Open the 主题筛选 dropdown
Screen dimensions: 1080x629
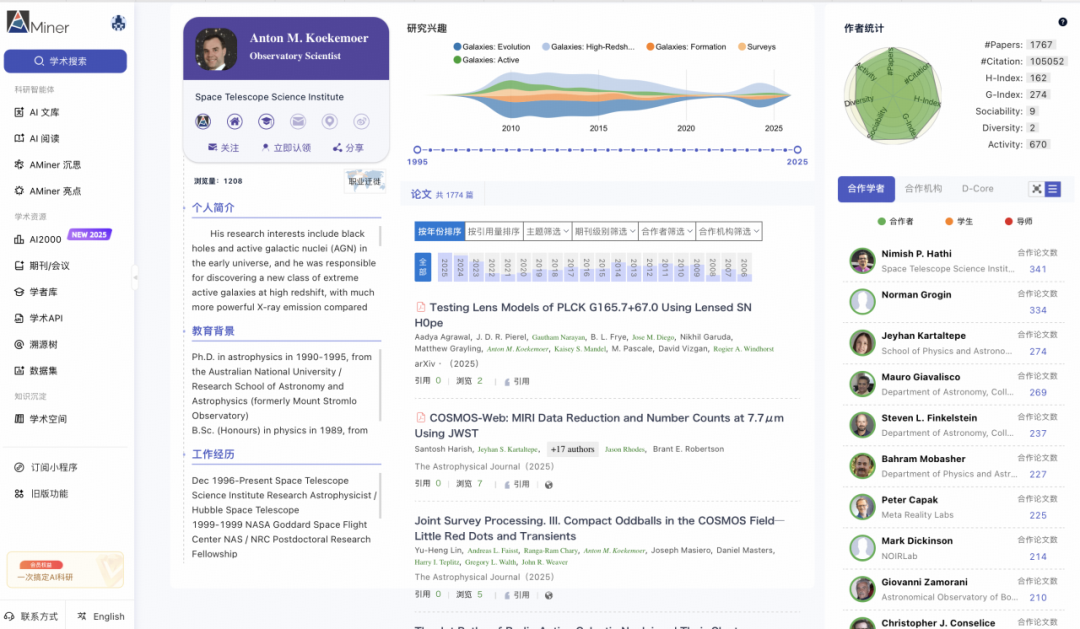(x=547, y=231)
